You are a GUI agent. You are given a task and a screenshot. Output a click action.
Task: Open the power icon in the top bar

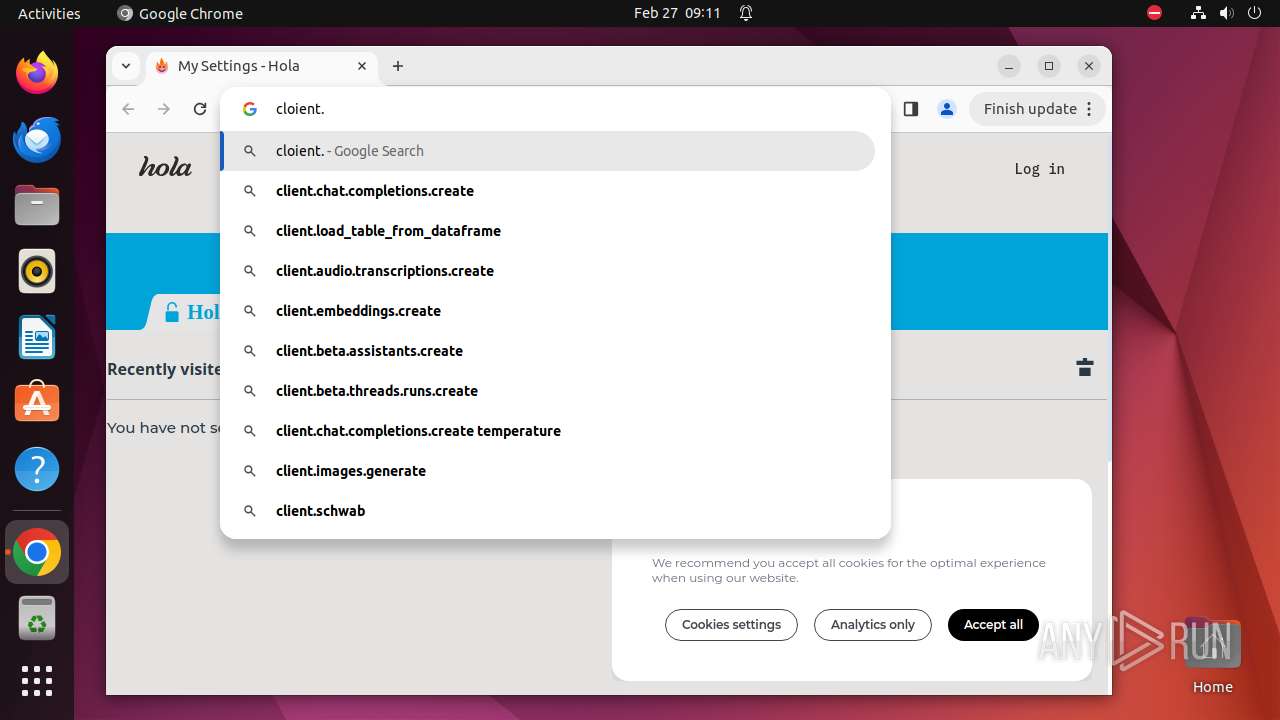tap(1254, 13)
